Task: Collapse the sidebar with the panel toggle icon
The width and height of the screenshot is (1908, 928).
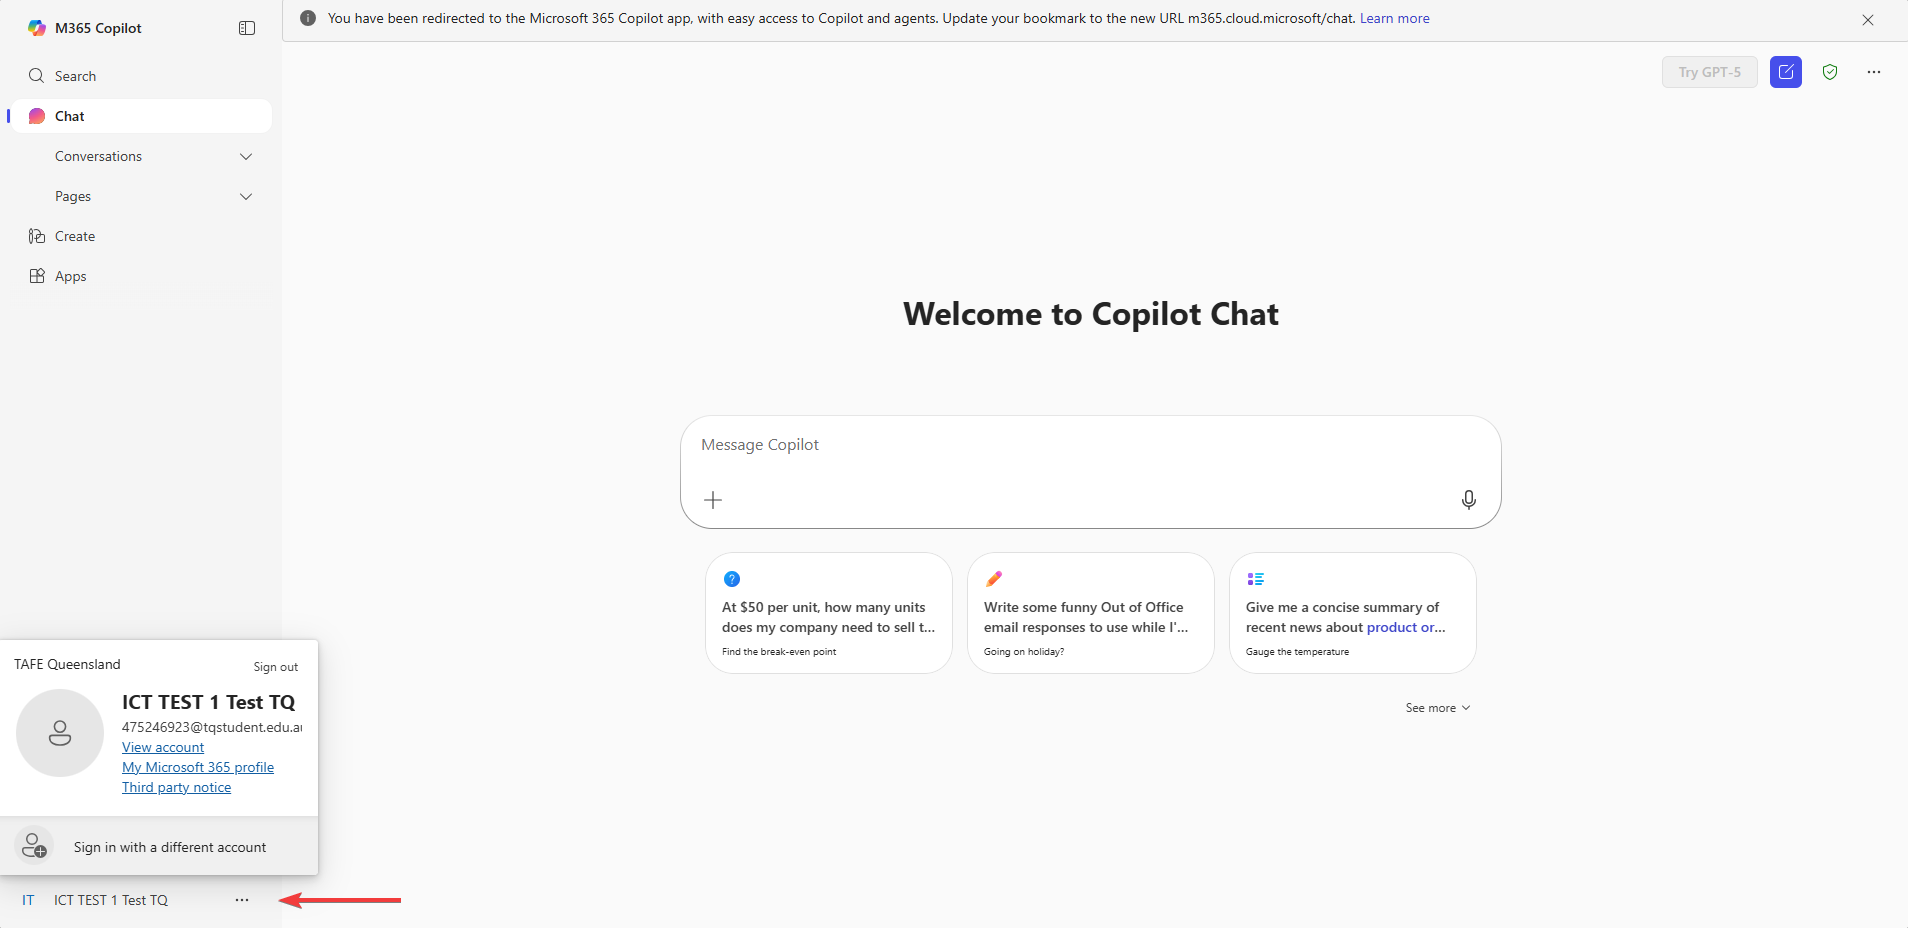Action: coord(247,28)
